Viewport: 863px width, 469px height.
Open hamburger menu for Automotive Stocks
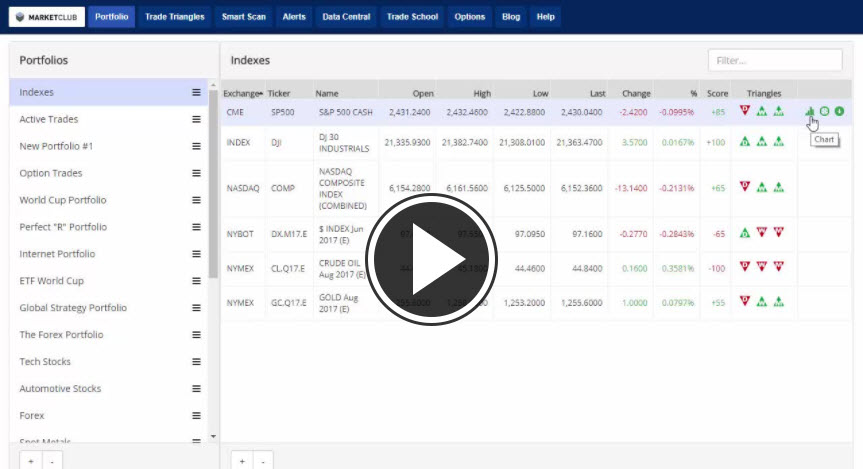[x=196, y=389]
